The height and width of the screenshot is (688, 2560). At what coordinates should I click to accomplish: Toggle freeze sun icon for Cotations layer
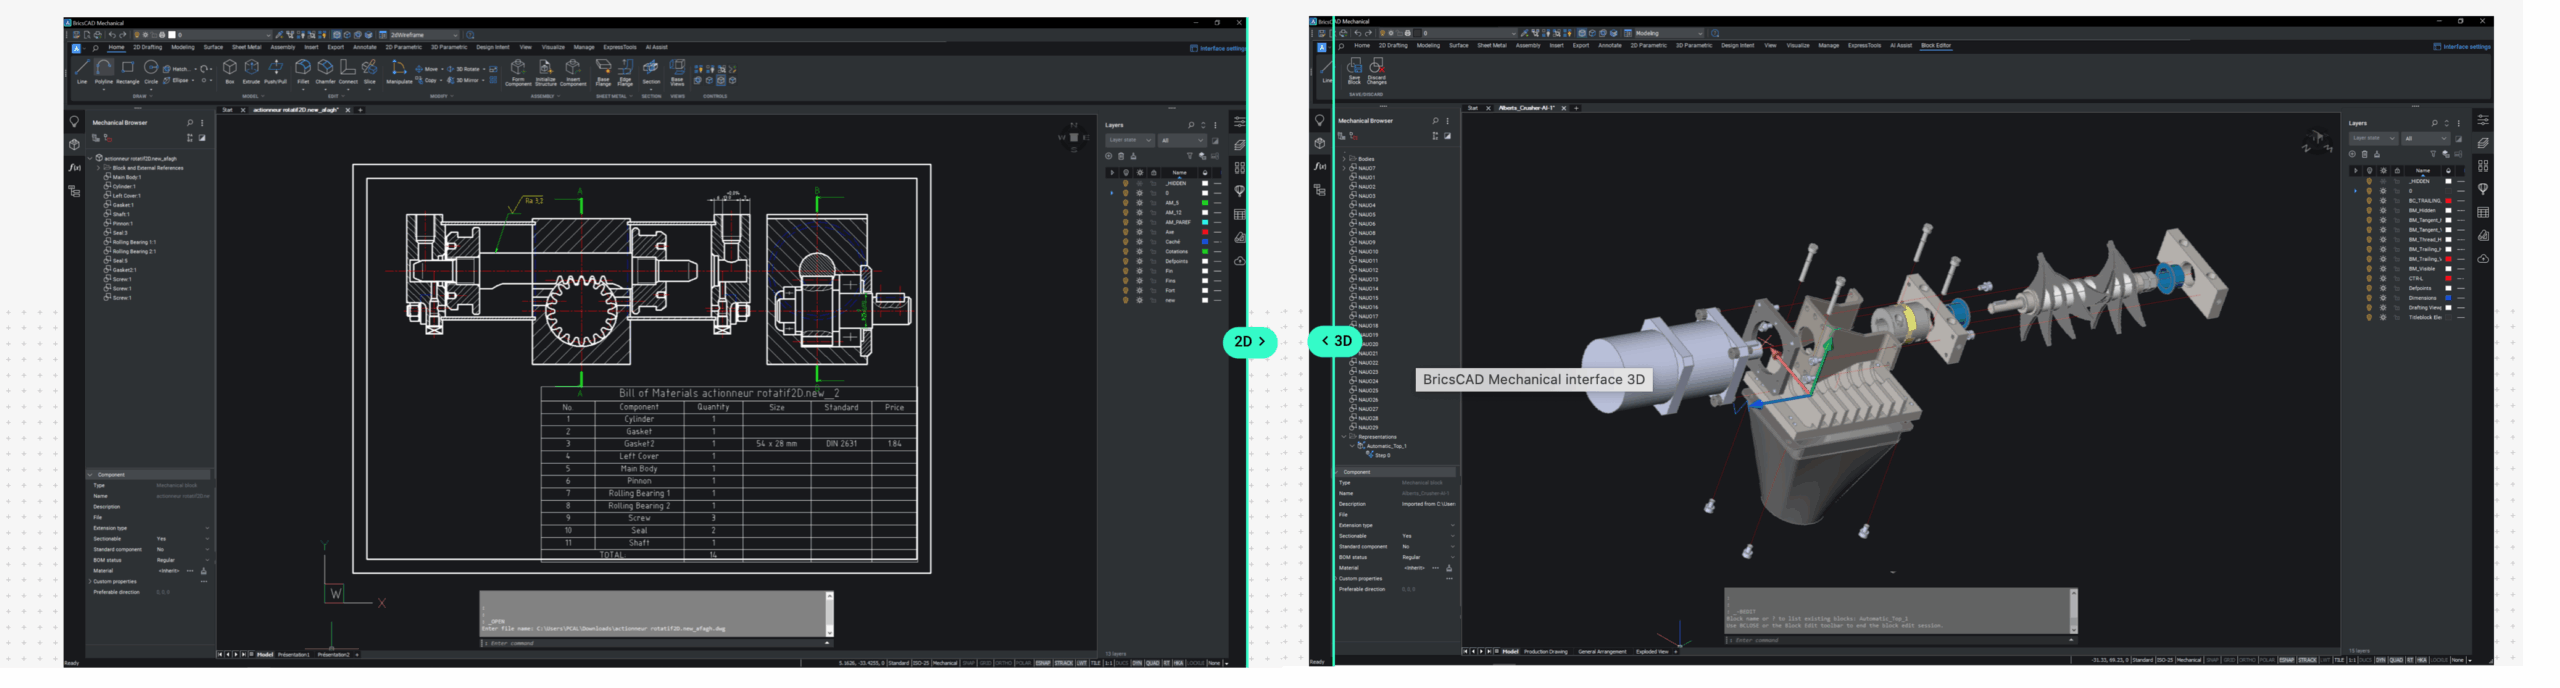point(1139,251)
